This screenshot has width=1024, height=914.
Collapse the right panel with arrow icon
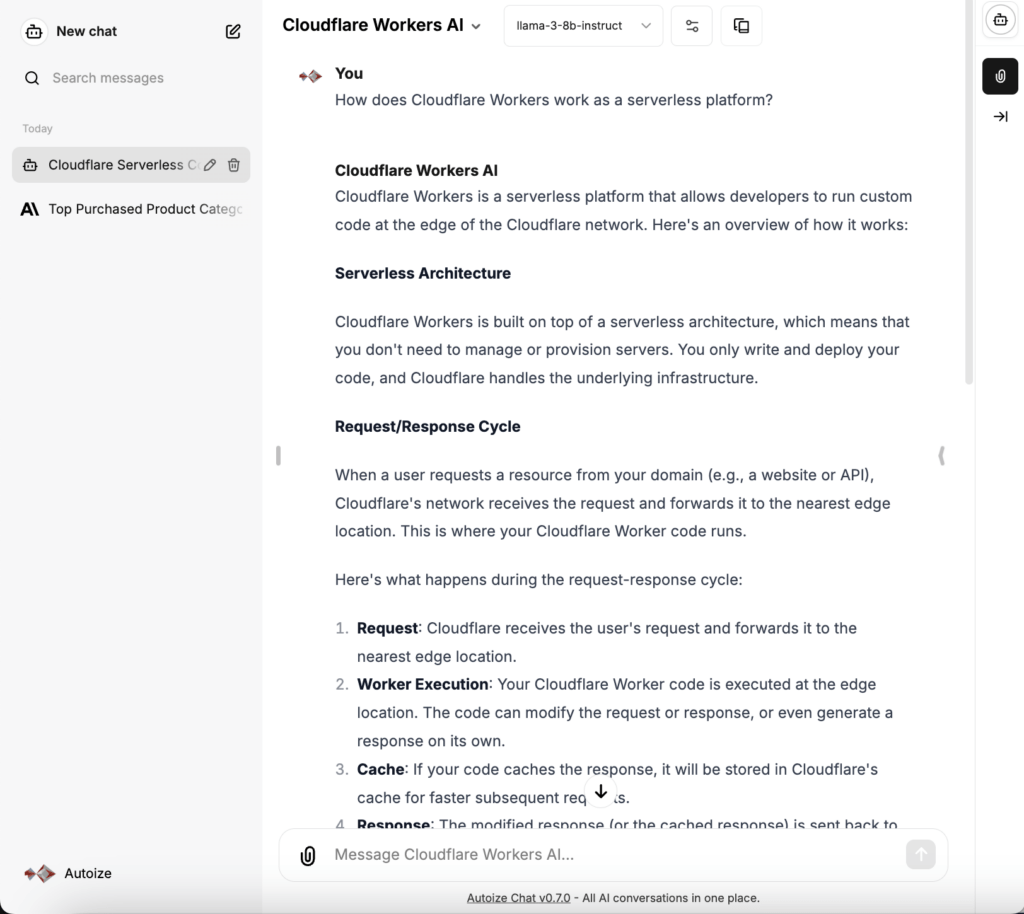pyautogui.click(x=1000, y=117)
